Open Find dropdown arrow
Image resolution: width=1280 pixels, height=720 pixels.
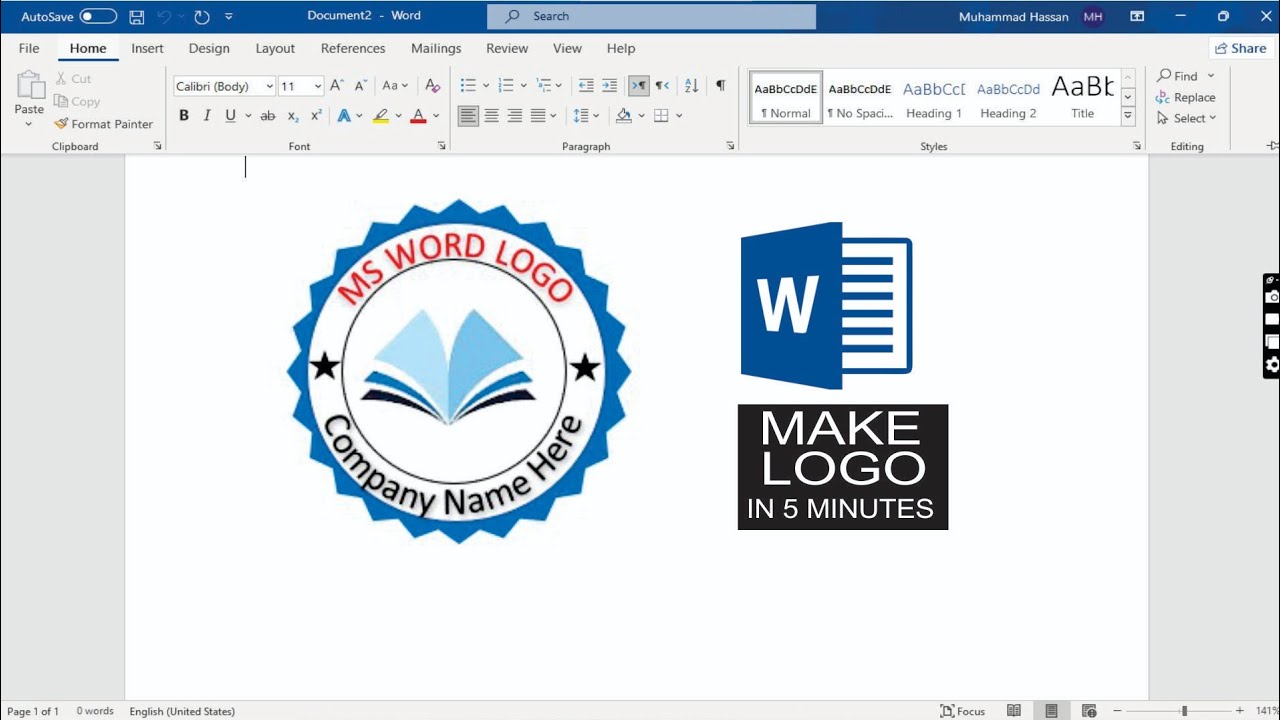1211,76
